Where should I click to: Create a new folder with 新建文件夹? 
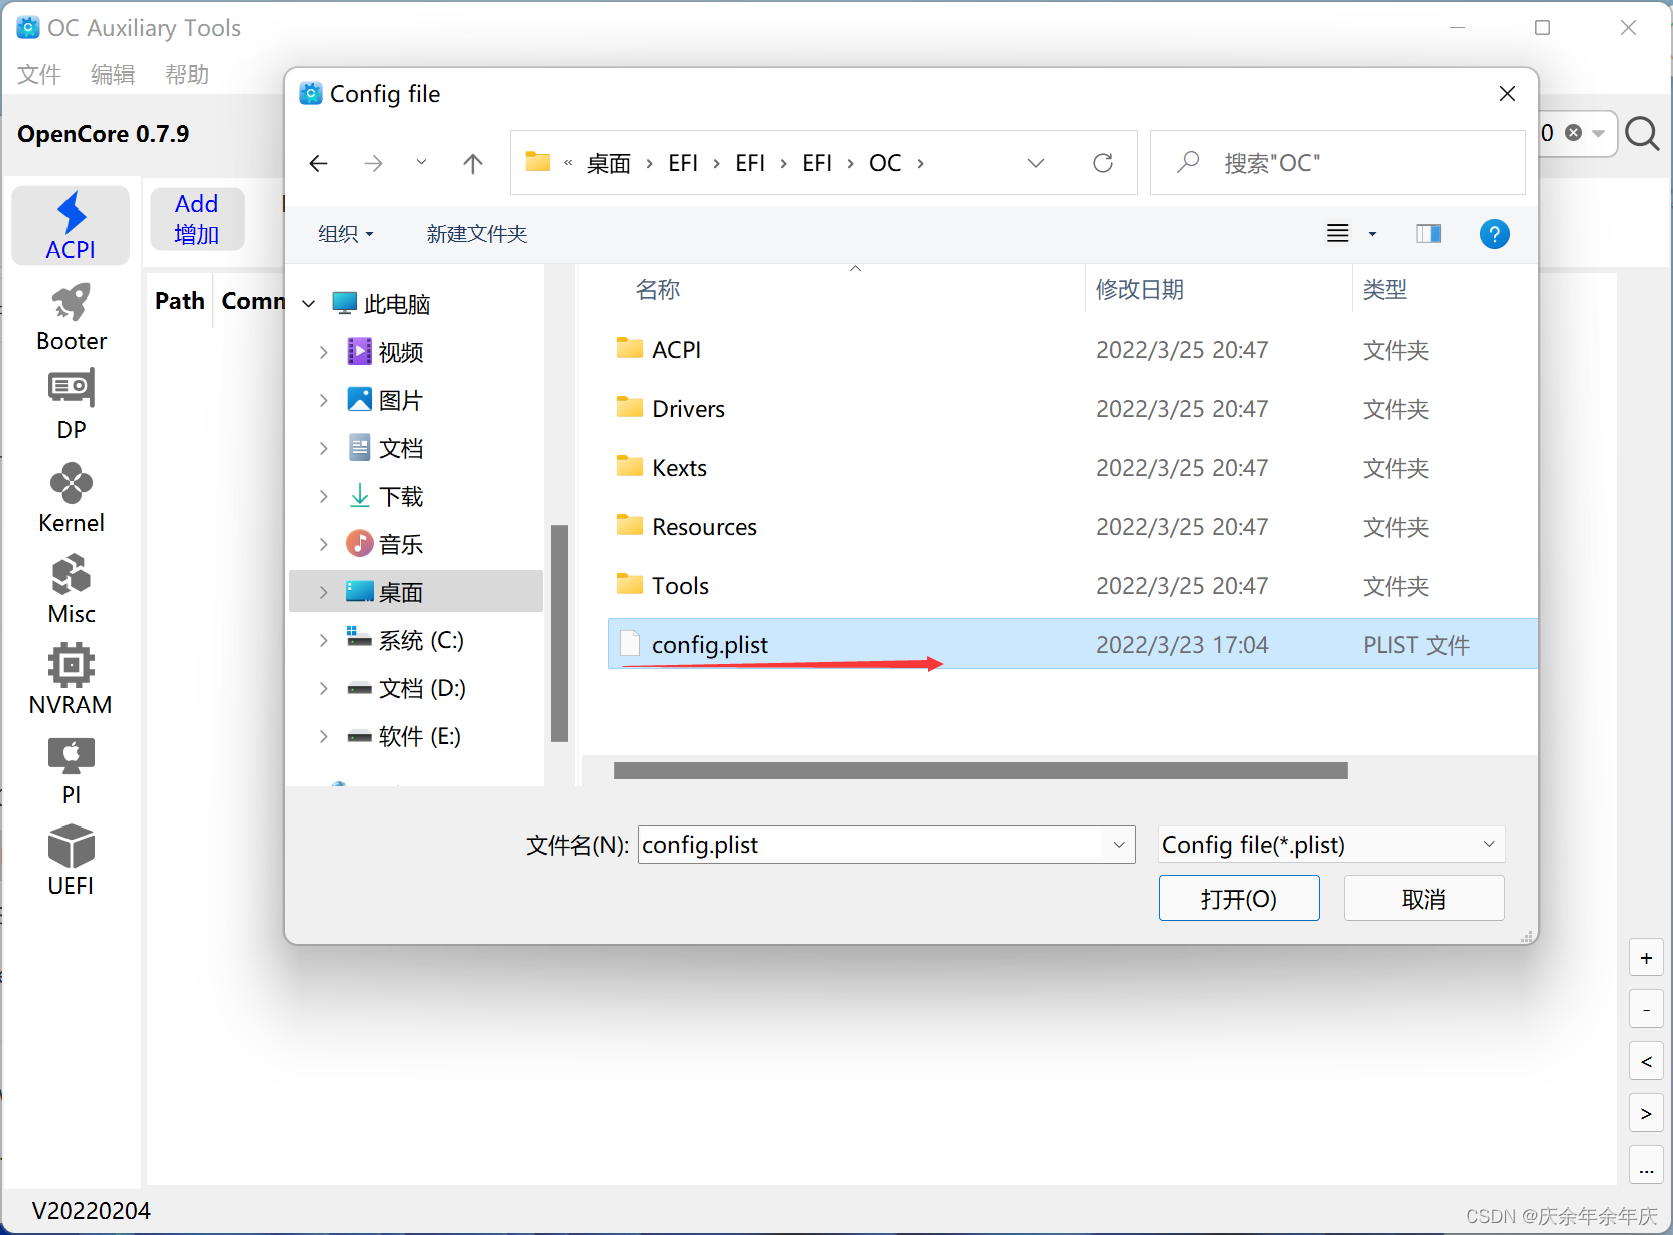477,234
